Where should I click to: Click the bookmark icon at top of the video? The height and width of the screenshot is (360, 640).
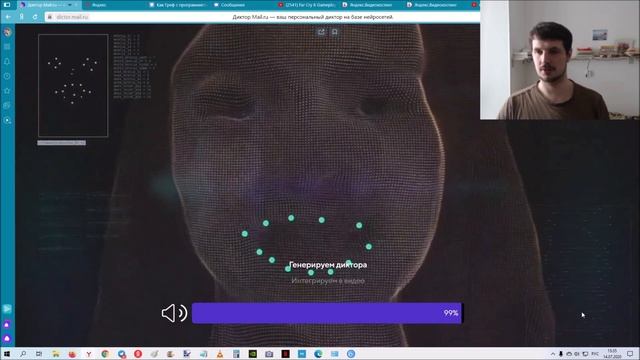(335, 32)
